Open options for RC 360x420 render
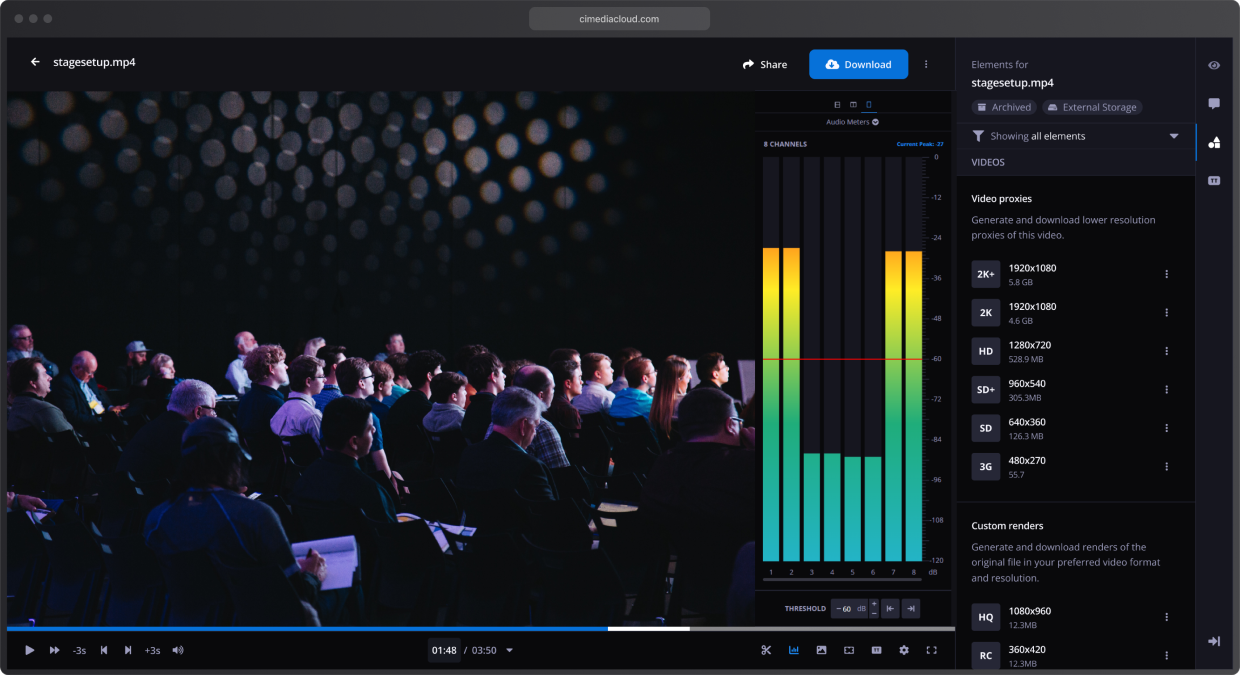Screen dimensions: 1240x675 coord(1166,656)
